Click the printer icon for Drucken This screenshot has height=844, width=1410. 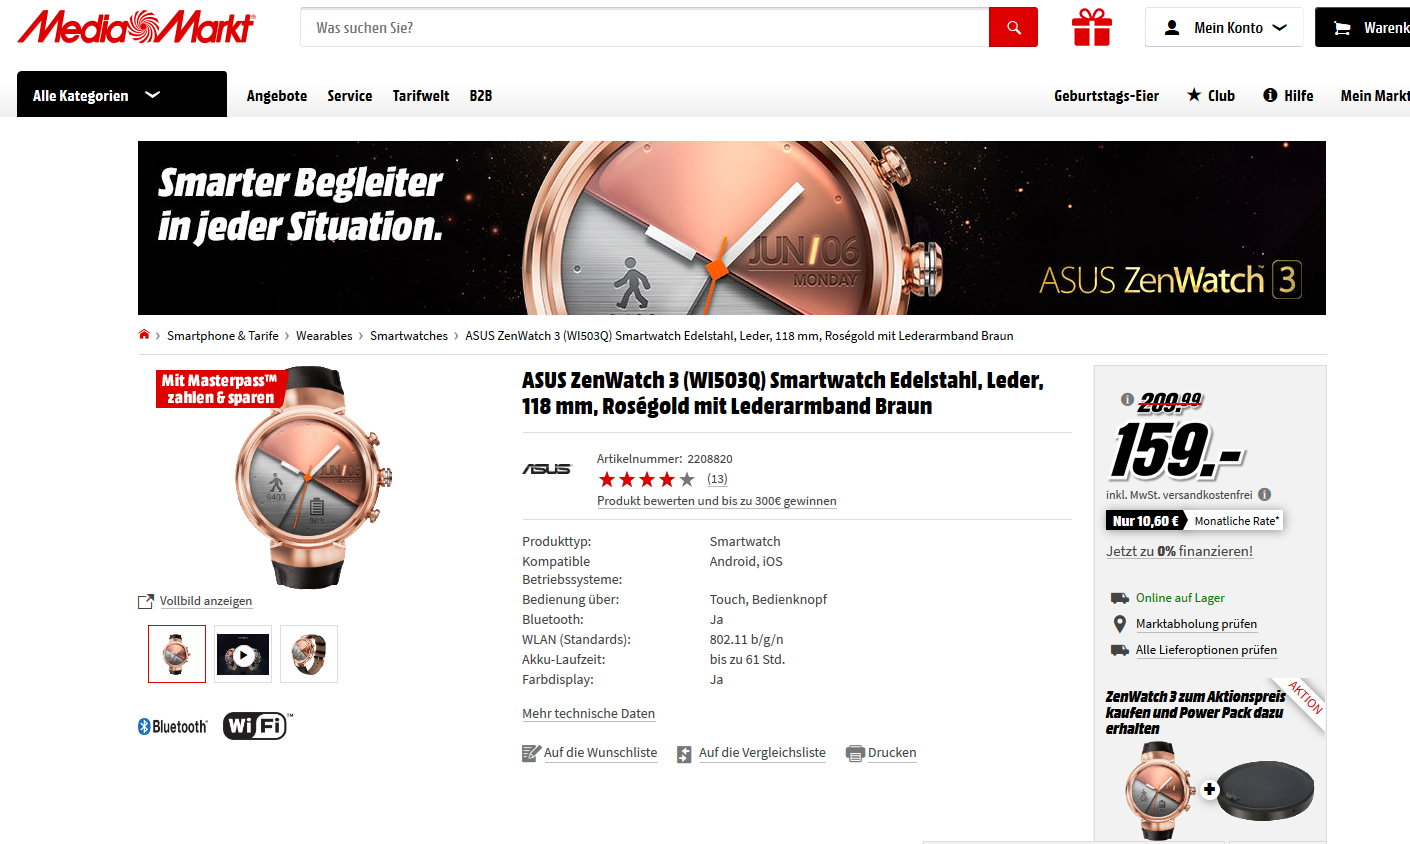855,753
